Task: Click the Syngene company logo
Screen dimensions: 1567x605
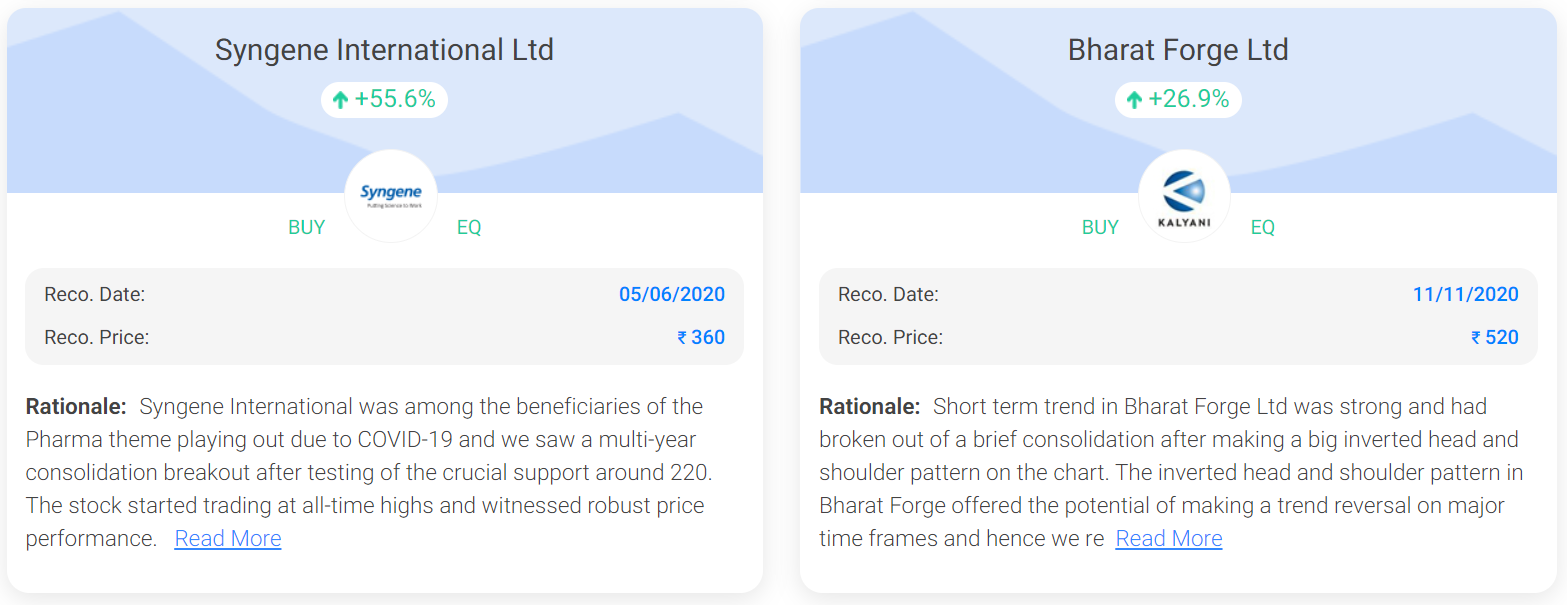Action: tap(391, 195)
